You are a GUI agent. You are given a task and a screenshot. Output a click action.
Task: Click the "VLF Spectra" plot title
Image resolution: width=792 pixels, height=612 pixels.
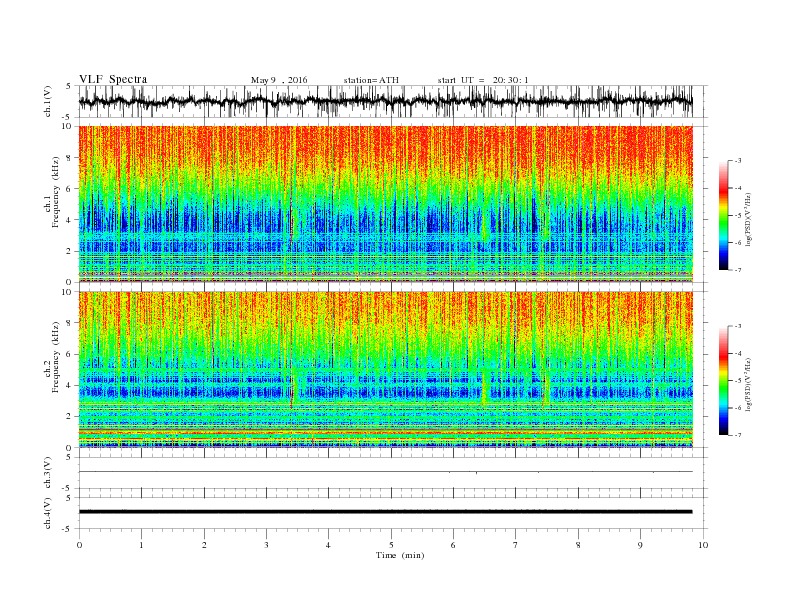(113, 79)
